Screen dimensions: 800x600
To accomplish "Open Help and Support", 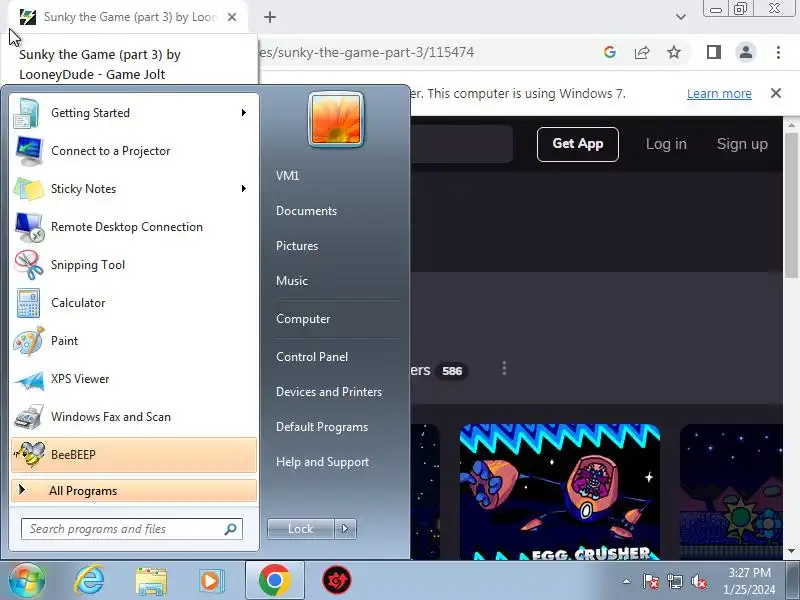I will 322,462.
